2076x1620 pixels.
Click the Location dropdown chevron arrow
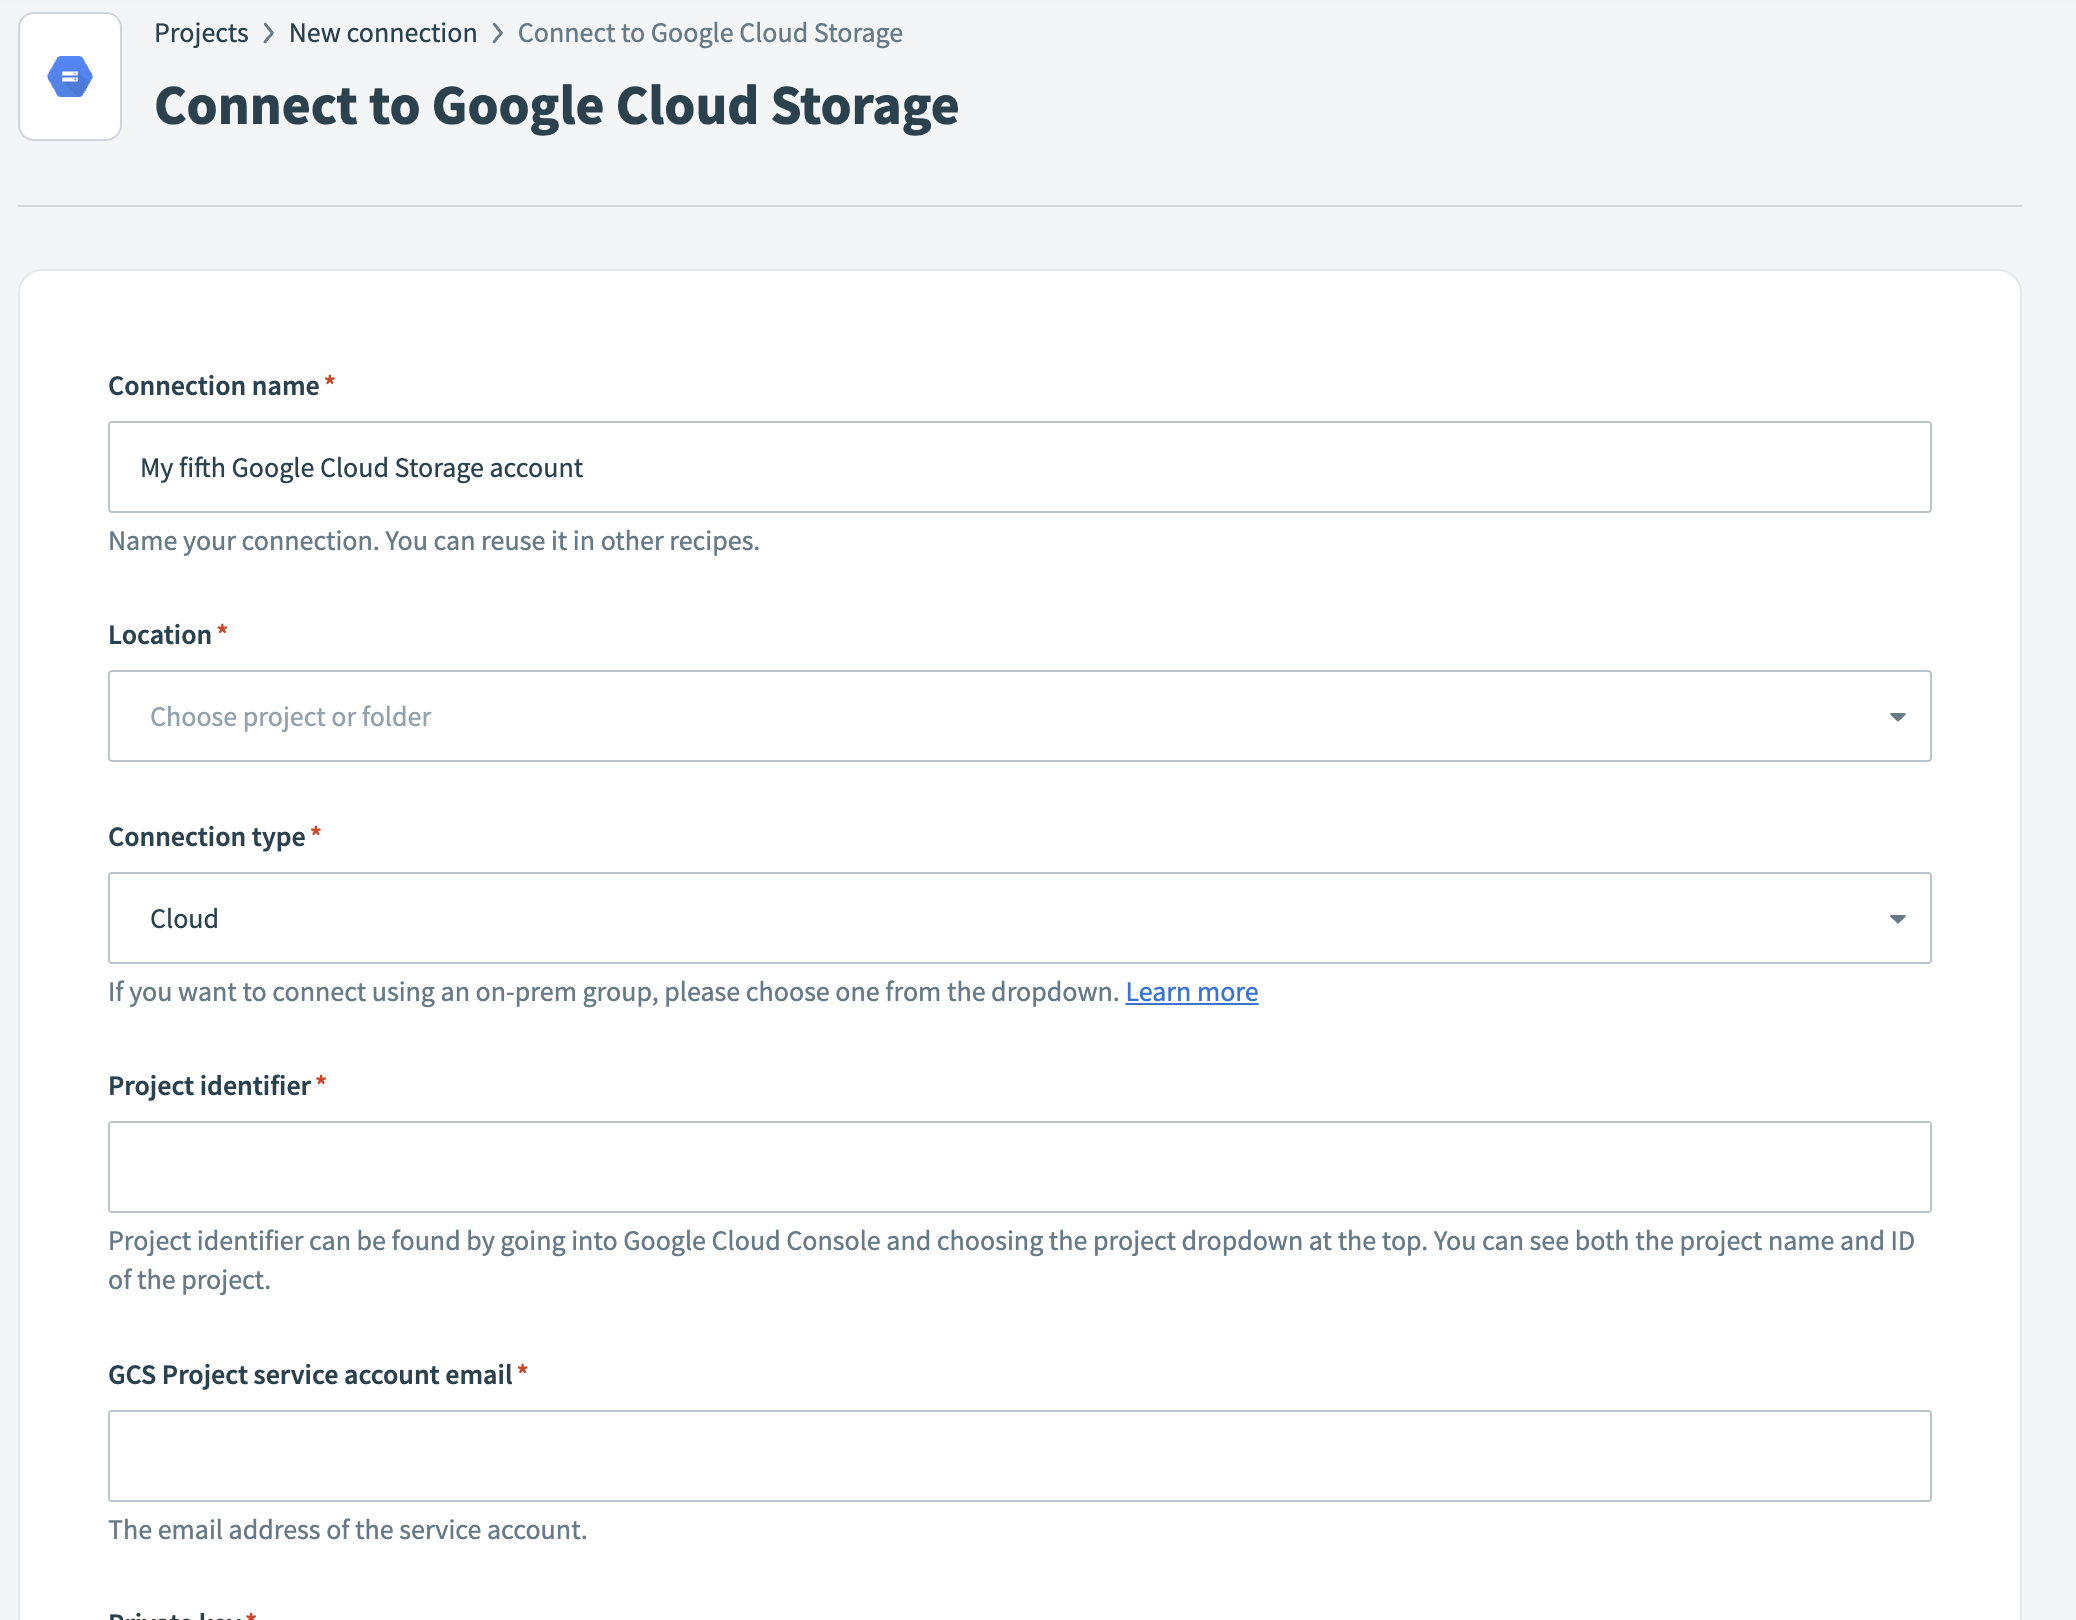(1897, 716)
